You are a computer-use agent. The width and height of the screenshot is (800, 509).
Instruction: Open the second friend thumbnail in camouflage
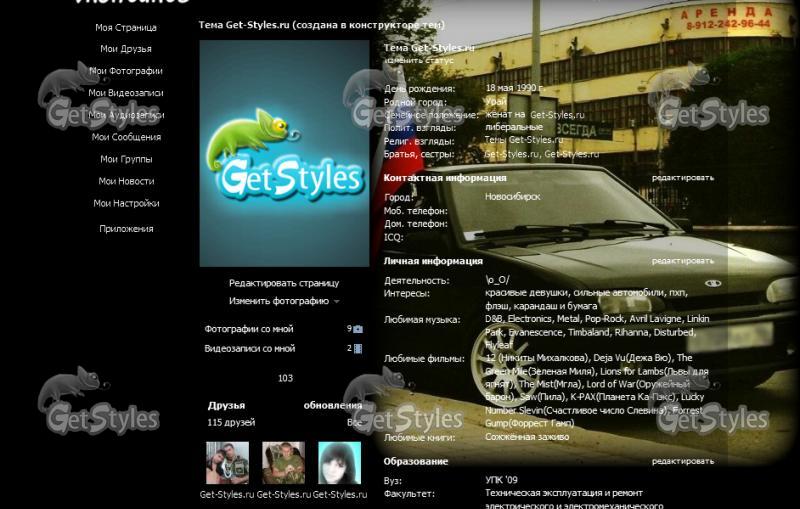coord(283,463)
